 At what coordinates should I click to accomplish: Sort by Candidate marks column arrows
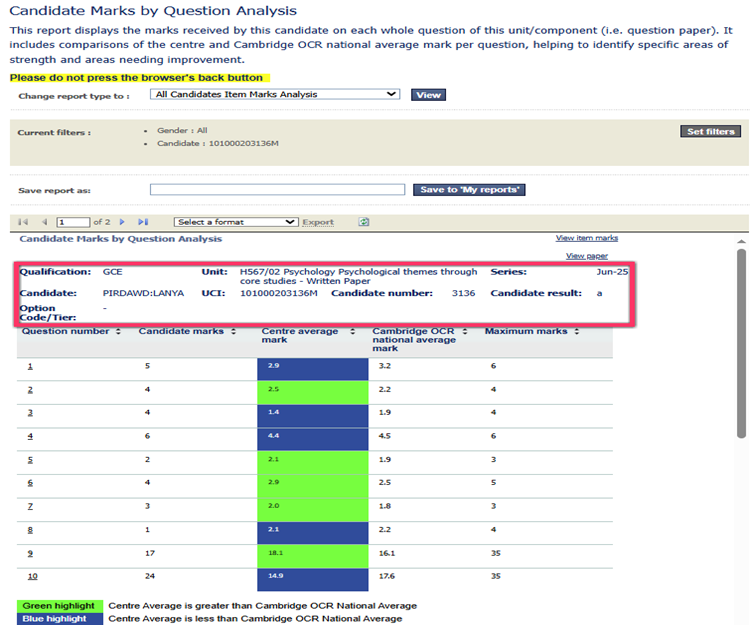(233, 331)
